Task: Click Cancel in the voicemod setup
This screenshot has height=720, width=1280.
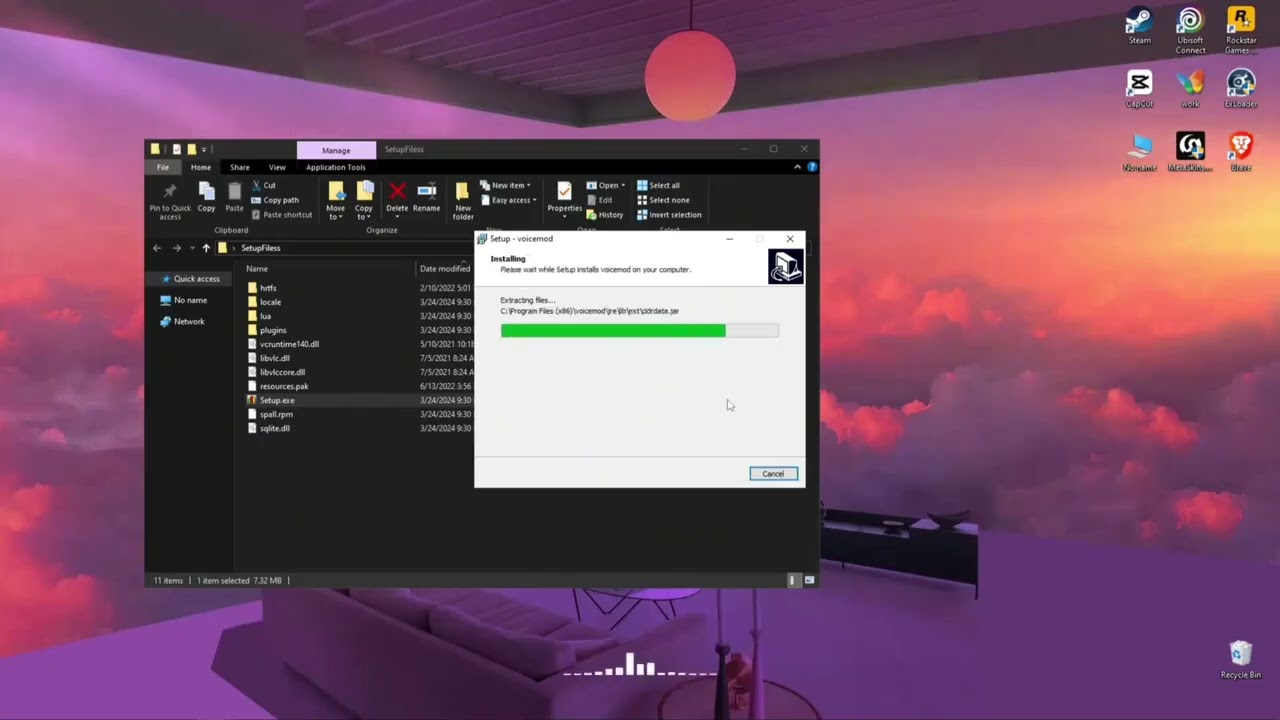Action: click(774, 474)
